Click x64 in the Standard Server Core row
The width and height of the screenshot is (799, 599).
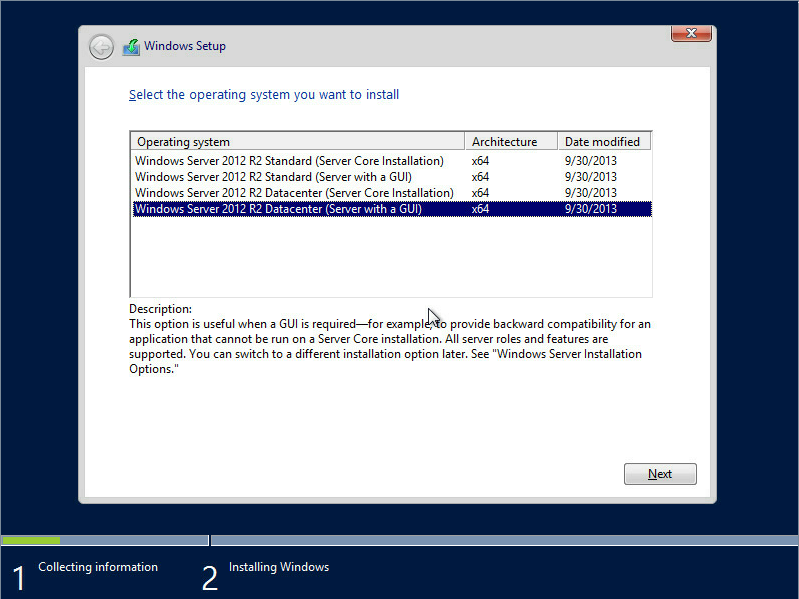[x=480, y=161]
